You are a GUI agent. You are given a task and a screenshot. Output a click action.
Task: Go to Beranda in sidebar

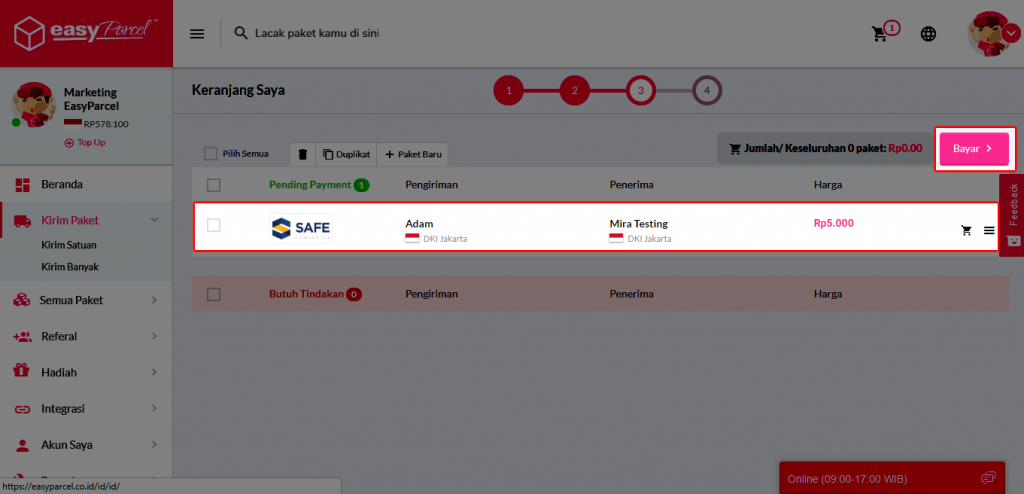[62, 184]
